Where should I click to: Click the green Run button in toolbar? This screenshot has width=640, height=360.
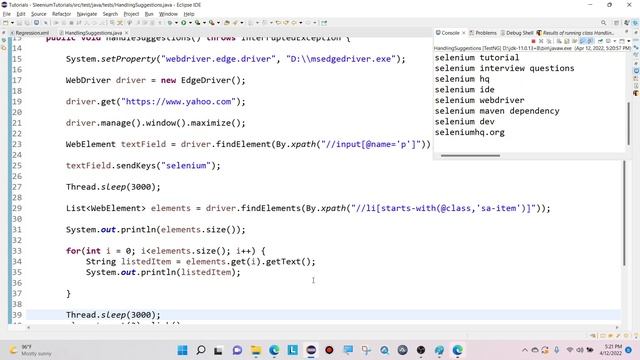pyautogui.click(x=184, y=23)
